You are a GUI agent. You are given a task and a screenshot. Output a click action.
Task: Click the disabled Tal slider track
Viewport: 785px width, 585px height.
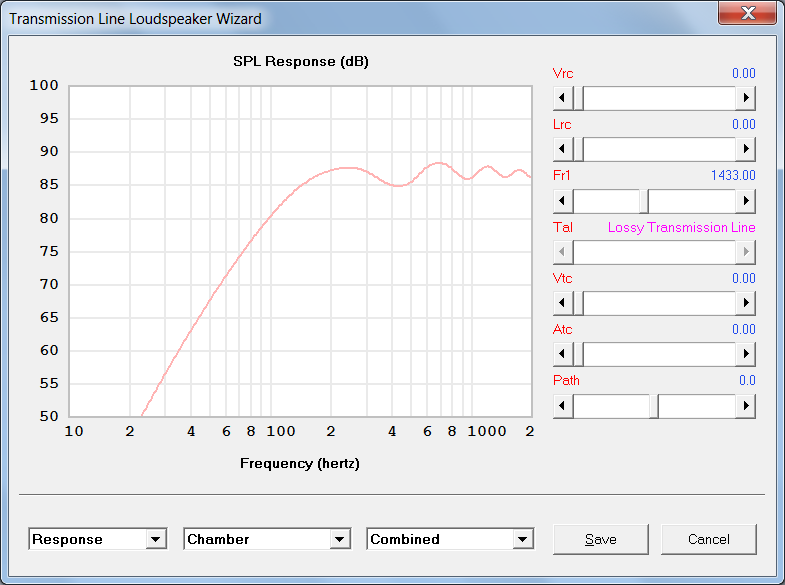point(654,252)
